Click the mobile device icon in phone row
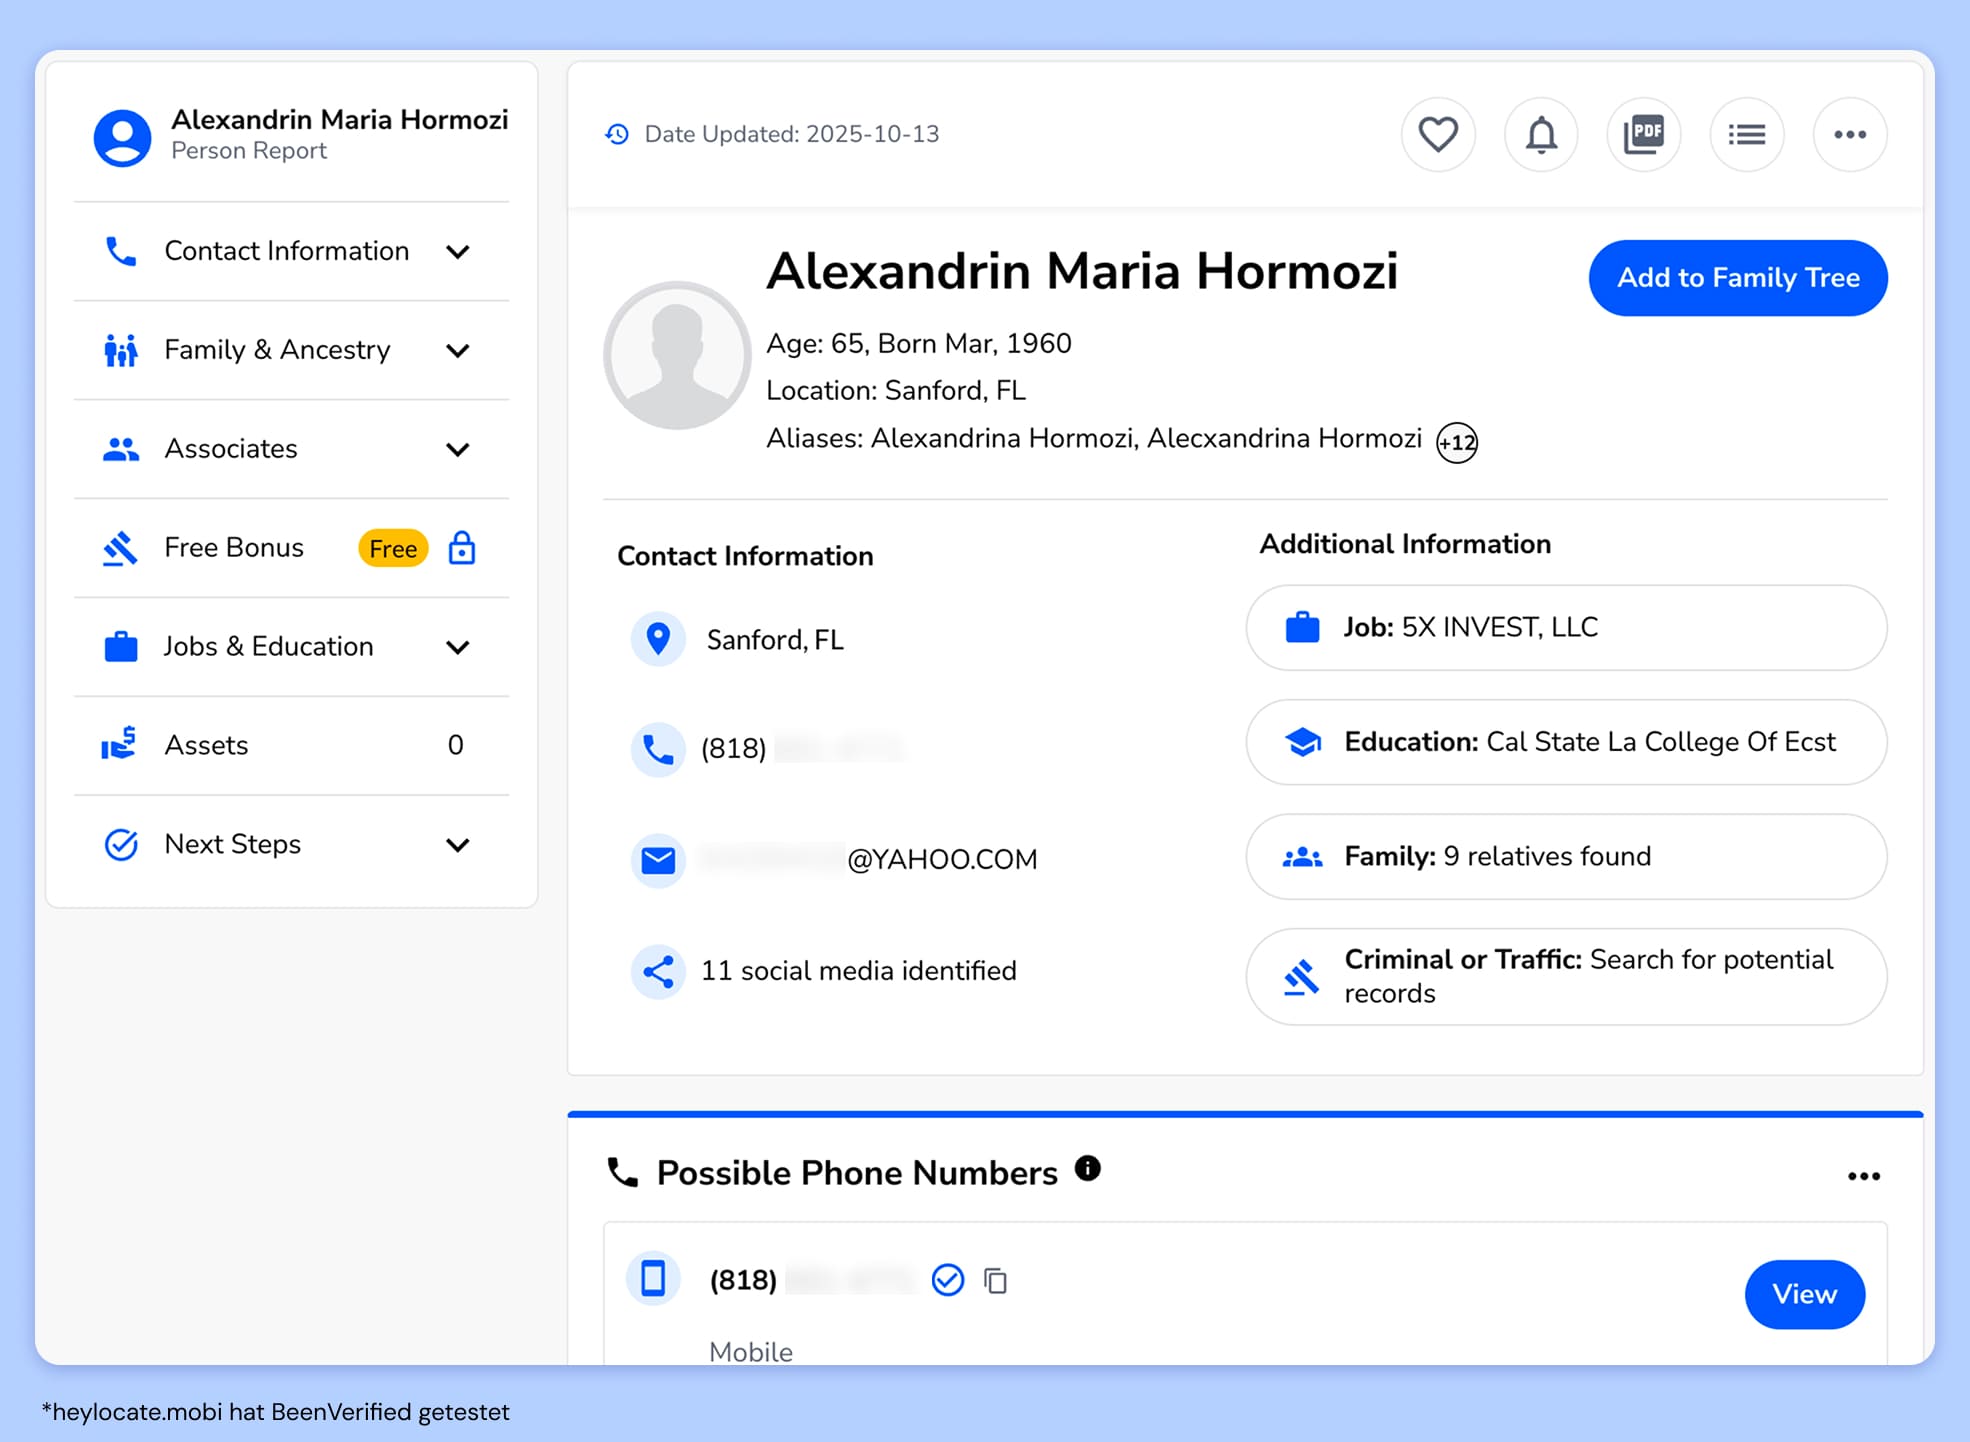The width and height of the screenshot is (1970, 1442). tap(653, 1278)
